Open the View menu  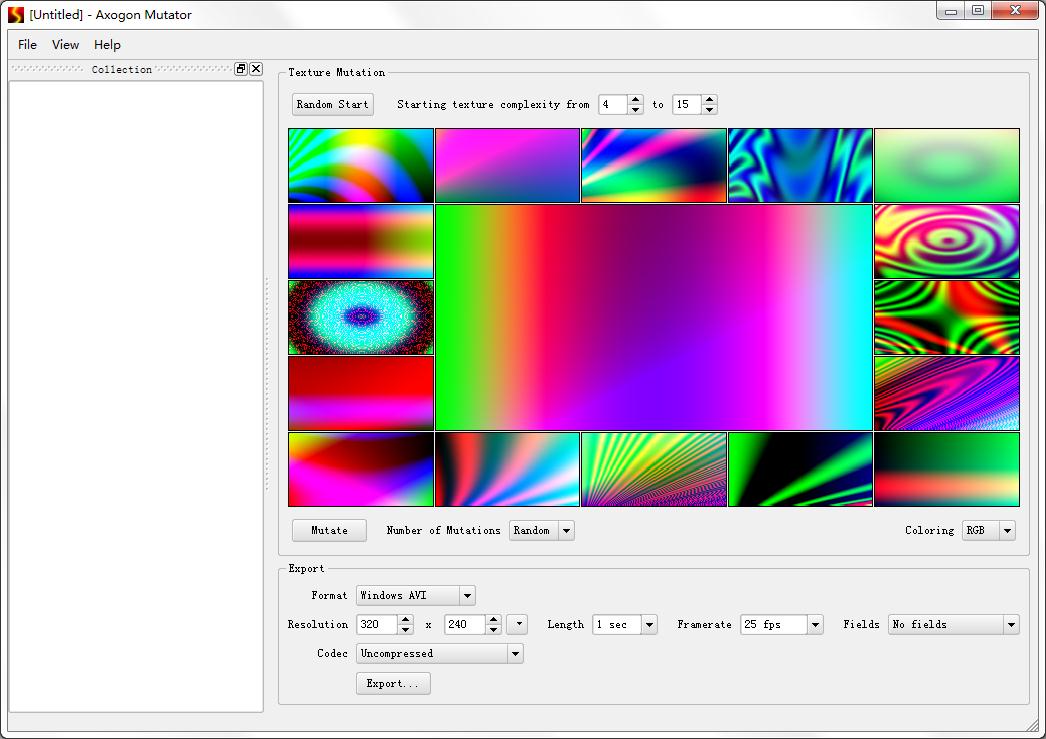click(65, 45)
